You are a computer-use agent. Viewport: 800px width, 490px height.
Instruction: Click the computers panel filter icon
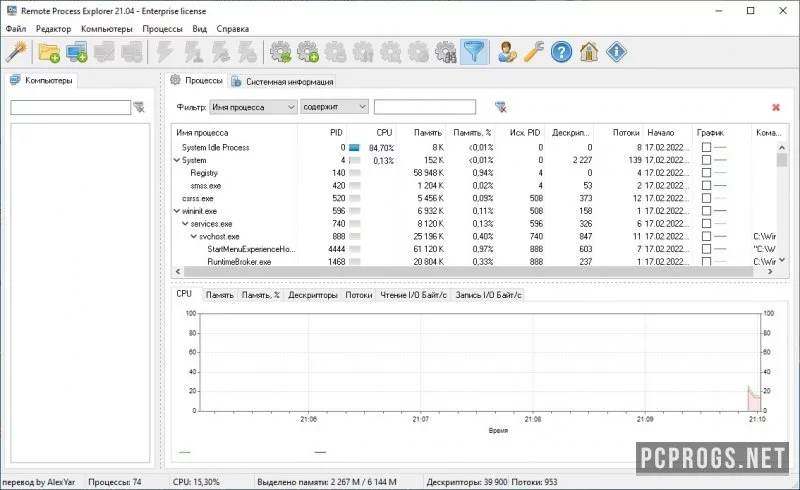(139, 107)
